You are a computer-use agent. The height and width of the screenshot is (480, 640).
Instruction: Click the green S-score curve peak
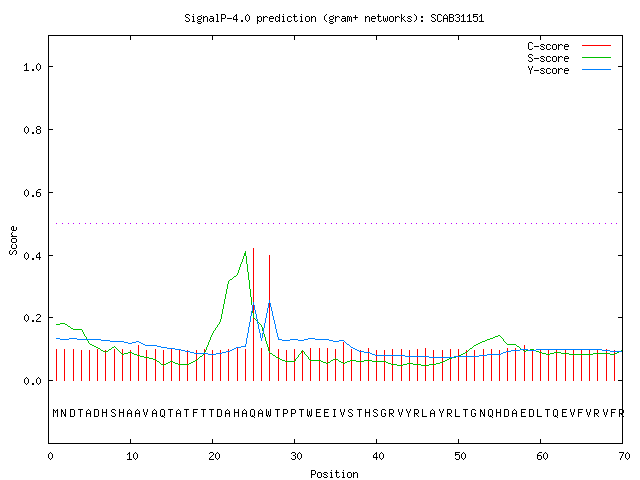245,252
